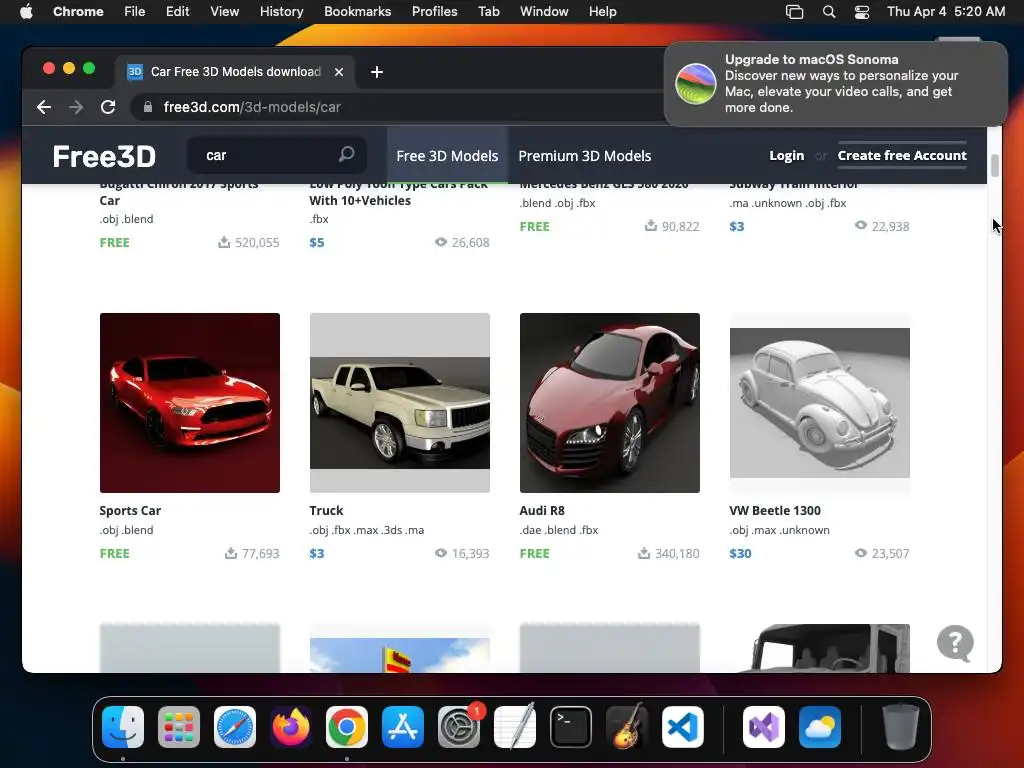Click the help question mark bubble
The height and width of the screenshot is (768, 1024).
click(x=955, y=643)
